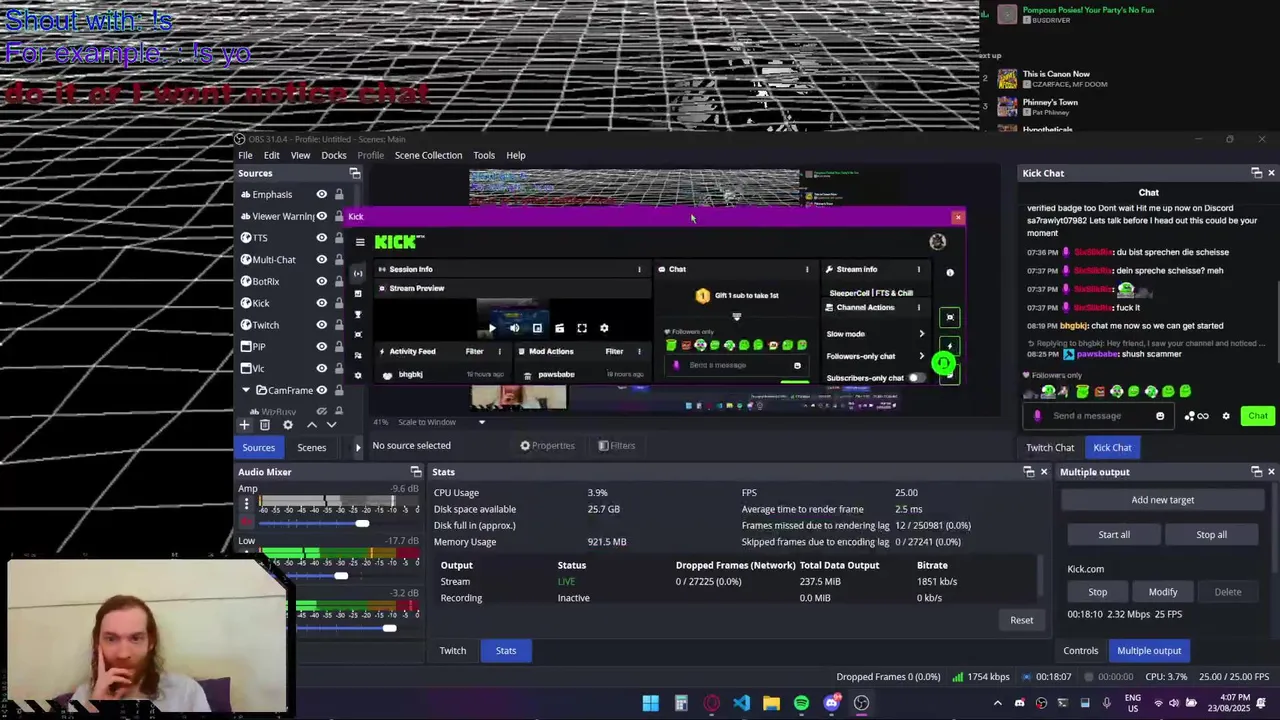Send message with green Chat button
The width and height of the screenshot is (1280, 720).
[1257, 416]
